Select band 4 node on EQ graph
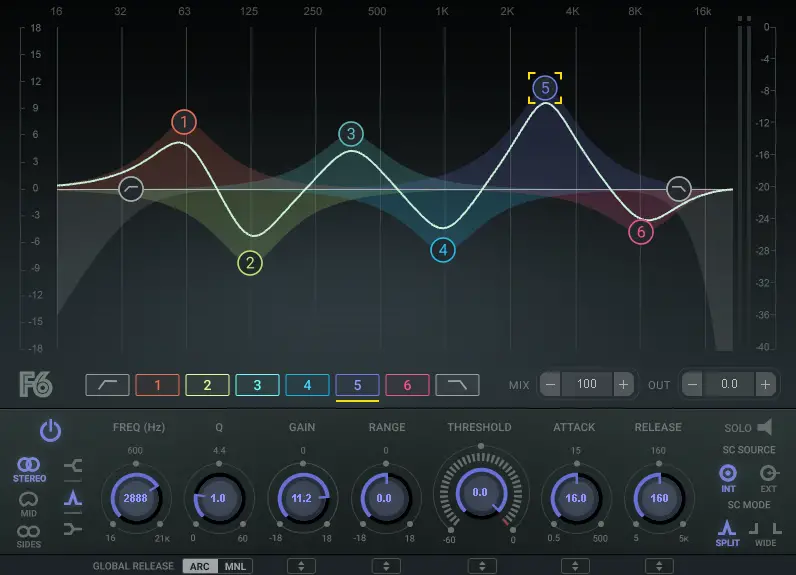This screenshot has height=575, width=796. 443,250
